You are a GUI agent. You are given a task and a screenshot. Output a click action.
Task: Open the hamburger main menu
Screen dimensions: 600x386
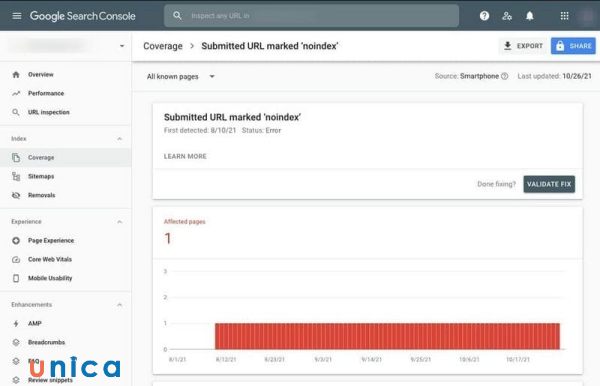pos(17,16)
